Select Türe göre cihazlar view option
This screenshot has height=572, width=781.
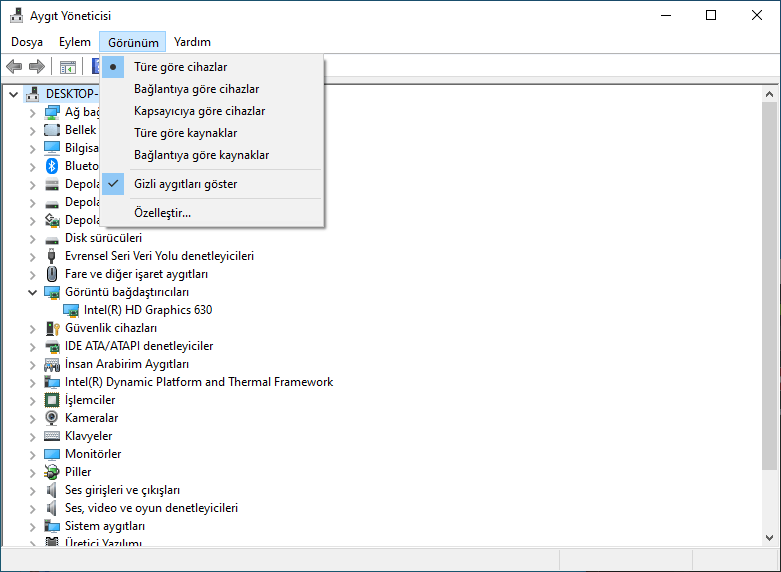(x=212, y=67)
